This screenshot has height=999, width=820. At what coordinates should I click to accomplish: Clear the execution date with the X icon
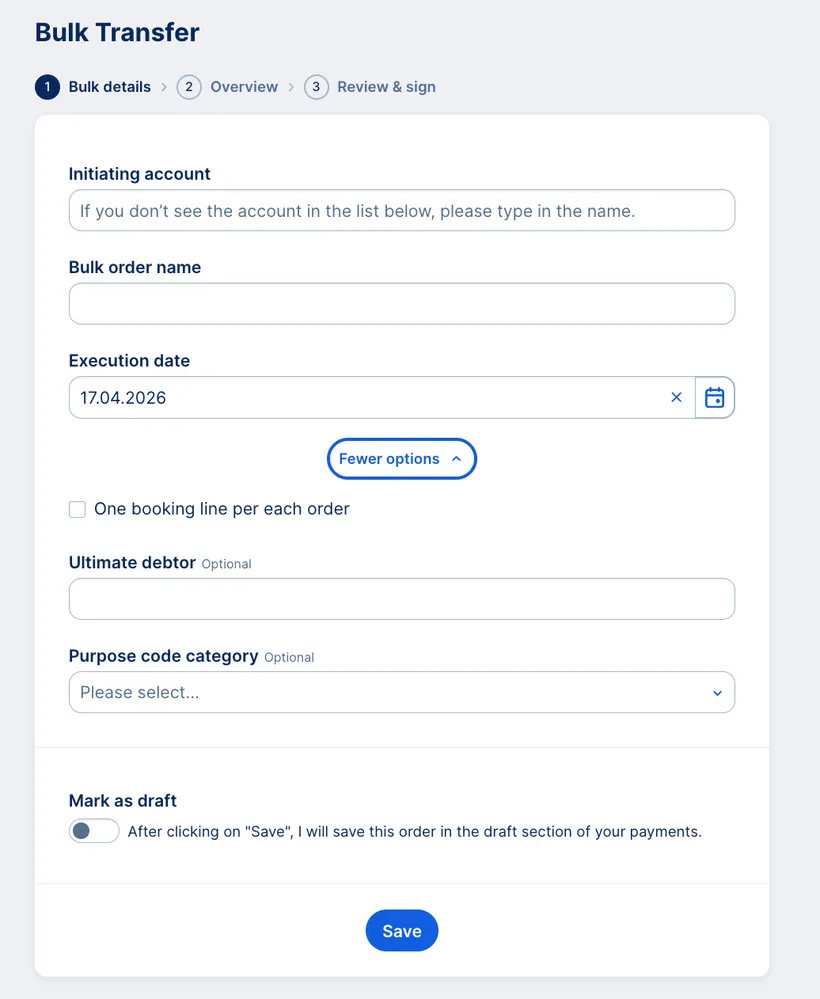(676, 397)
